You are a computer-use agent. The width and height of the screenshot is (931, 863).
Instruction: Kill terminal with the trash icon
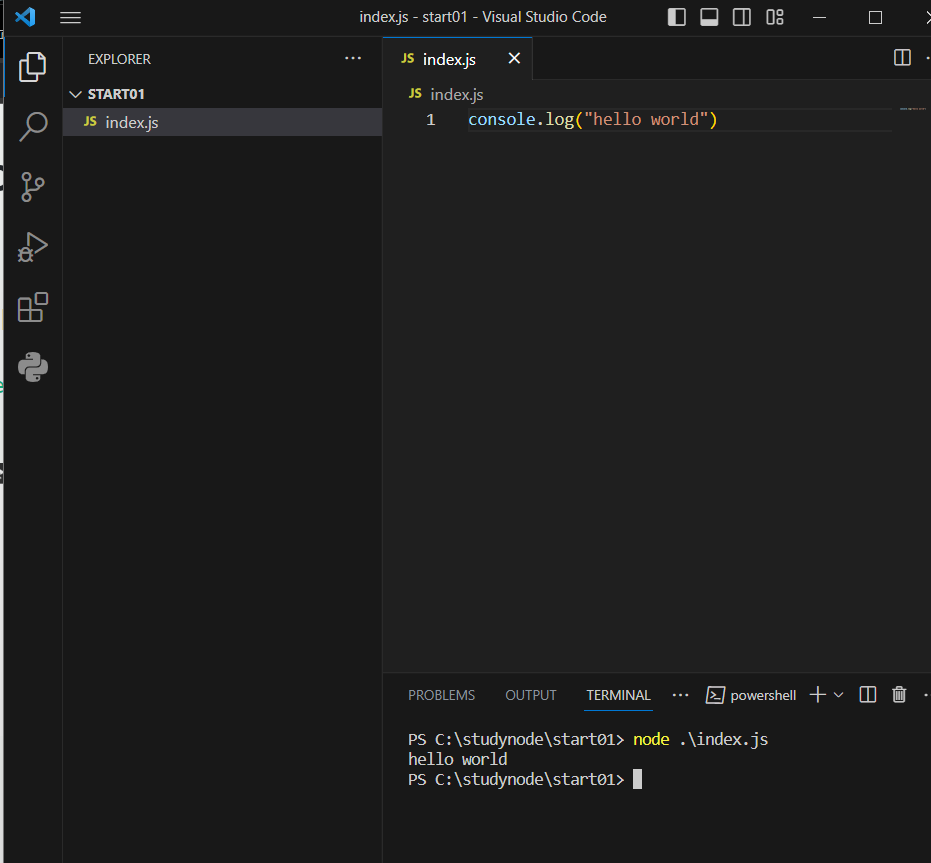point(899,694)
